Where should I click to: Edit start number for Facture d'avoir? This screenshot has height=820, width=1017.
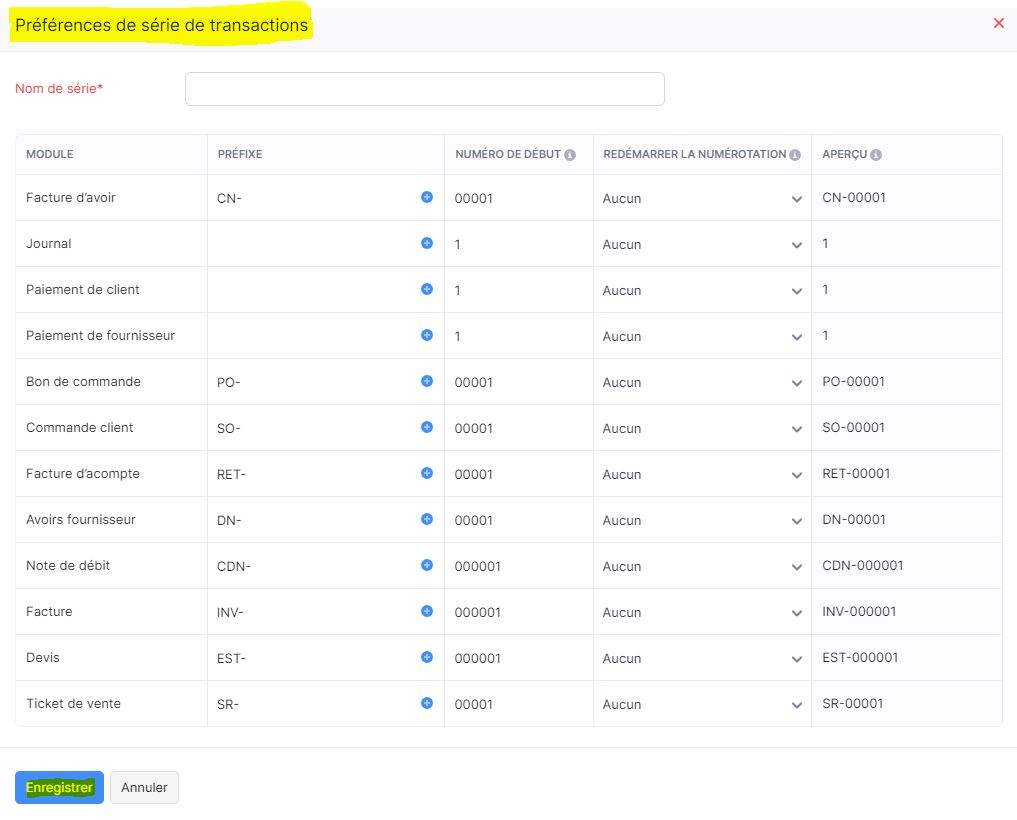[518, 199]
